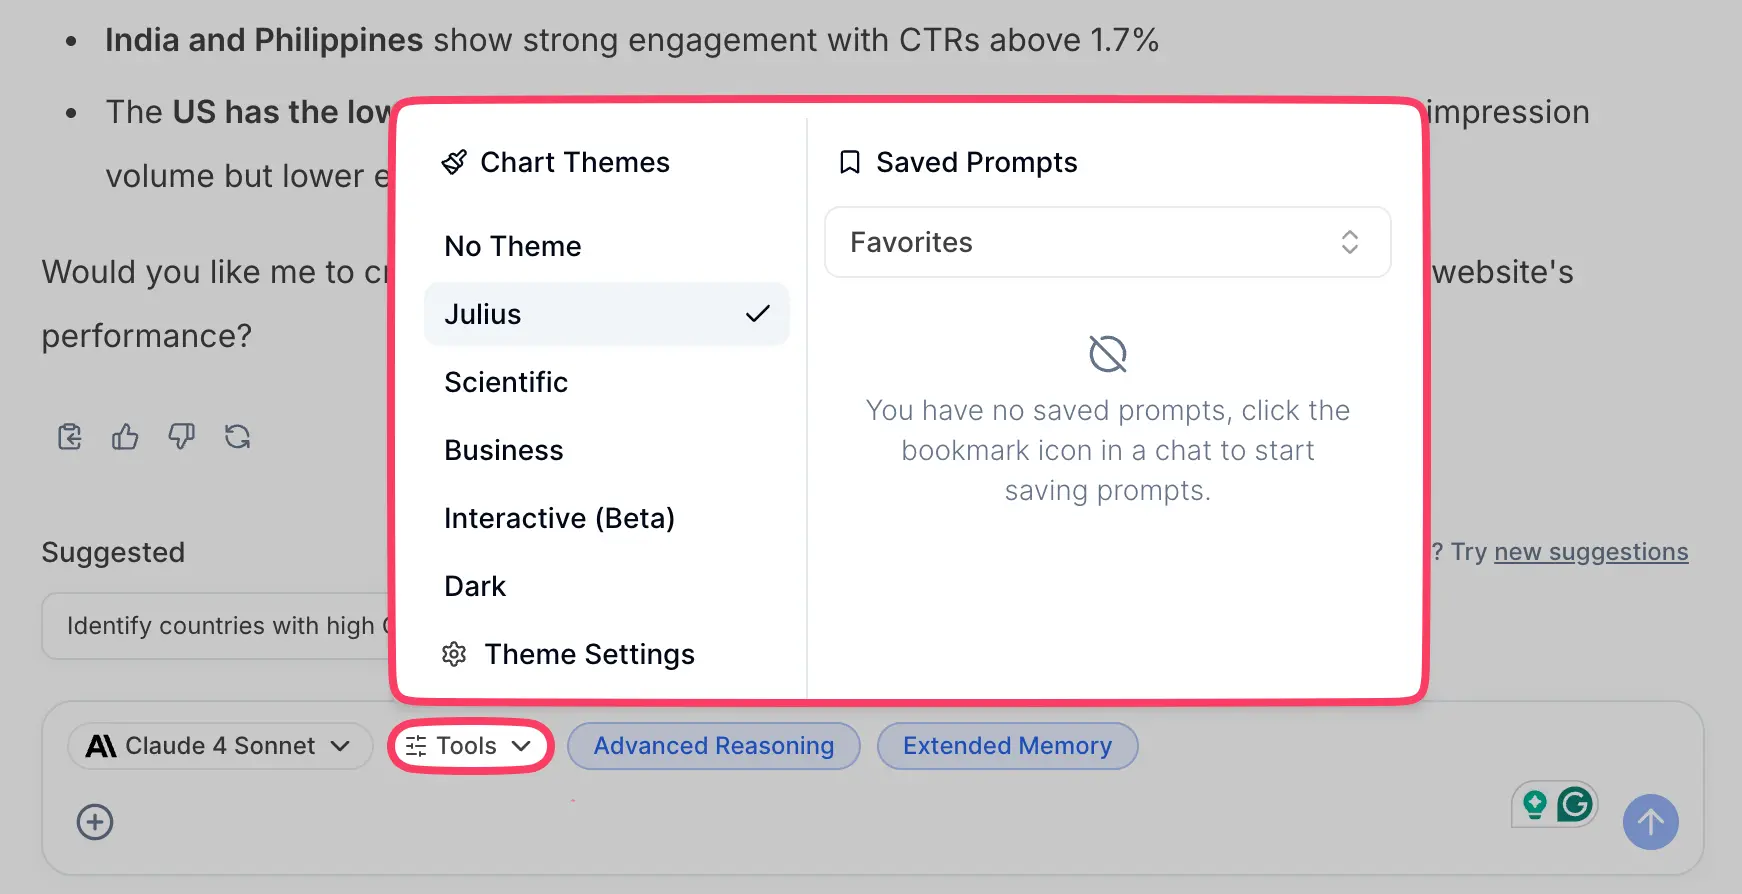
Task: Click the regenerate response icon
Action: click(237, 437)
